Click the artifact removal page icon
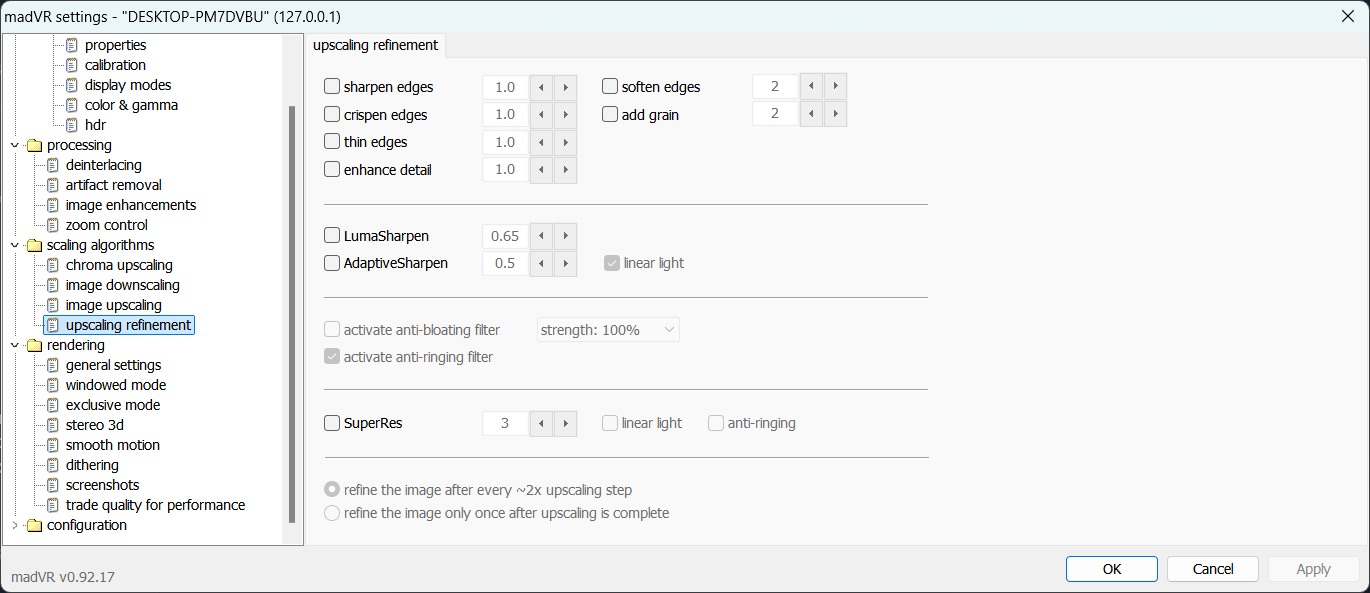The width and height of the screenshot is (1370, 593). (53, 185)
